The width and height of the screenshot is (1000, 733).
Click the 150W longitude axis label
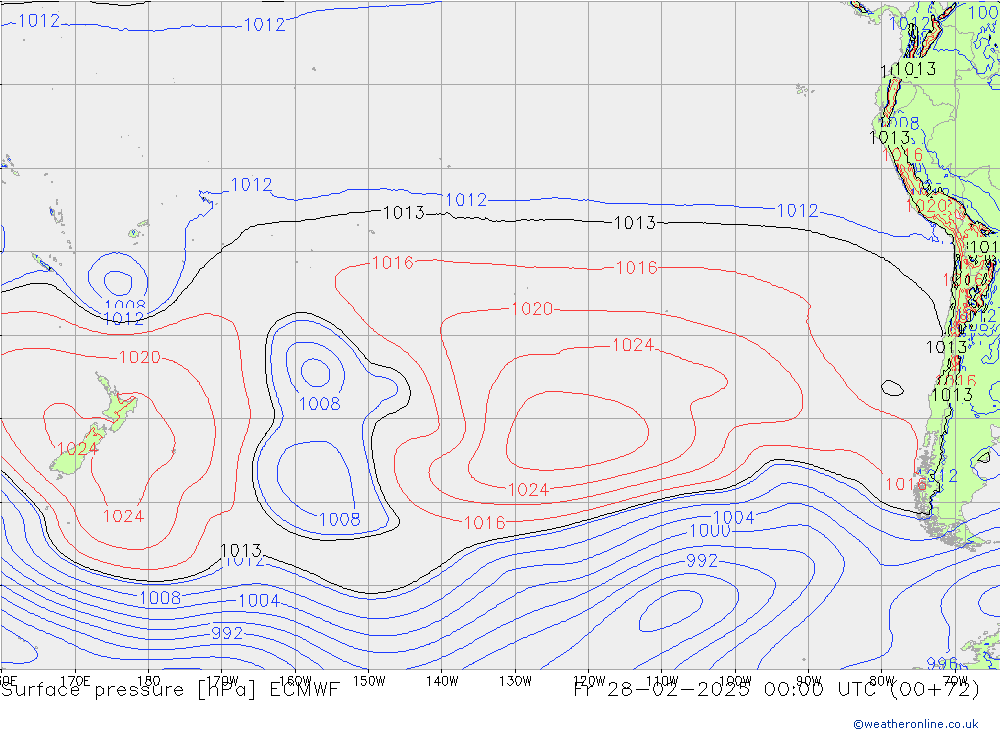tap(369, 681)
